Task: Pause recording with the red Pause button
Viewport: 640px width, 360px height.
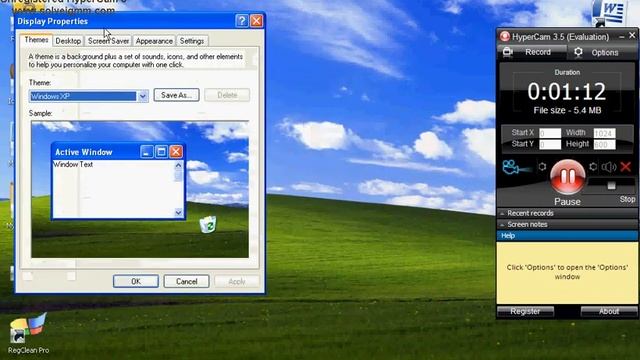Action: click(567, 177)
